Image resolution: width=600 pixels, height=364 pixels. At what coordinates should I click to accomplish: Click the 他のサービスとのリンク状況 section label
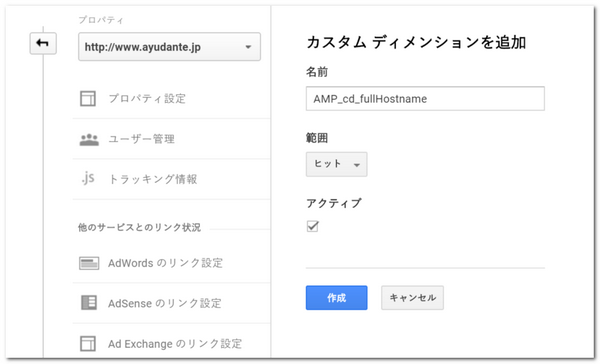click(x=139, y=227)
